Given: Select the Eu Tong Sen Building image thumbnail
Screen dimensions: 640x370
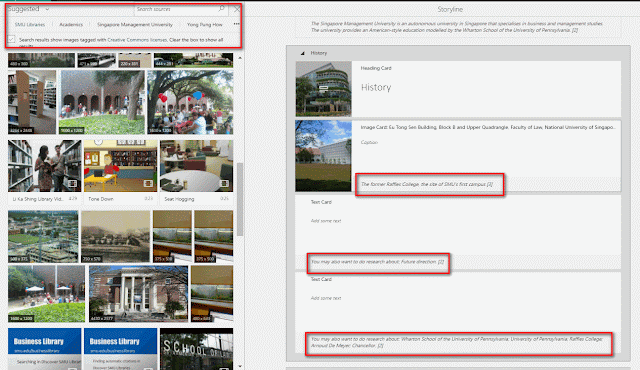Looking at the screenshot, I should click(x=323, y=156).
